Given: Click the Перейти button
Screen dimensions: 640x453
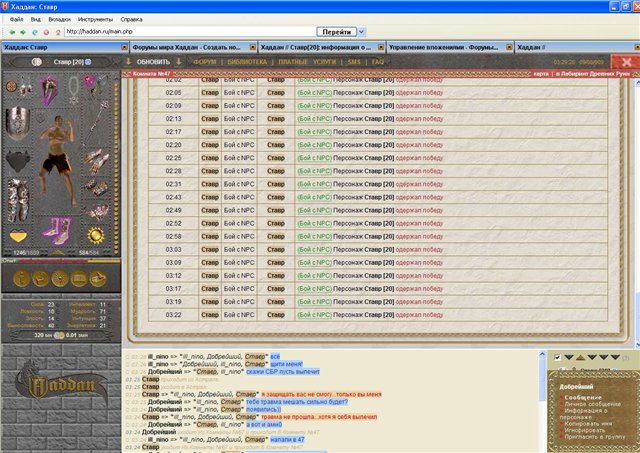Looking at the screenshot, I should tap(337, 32).
